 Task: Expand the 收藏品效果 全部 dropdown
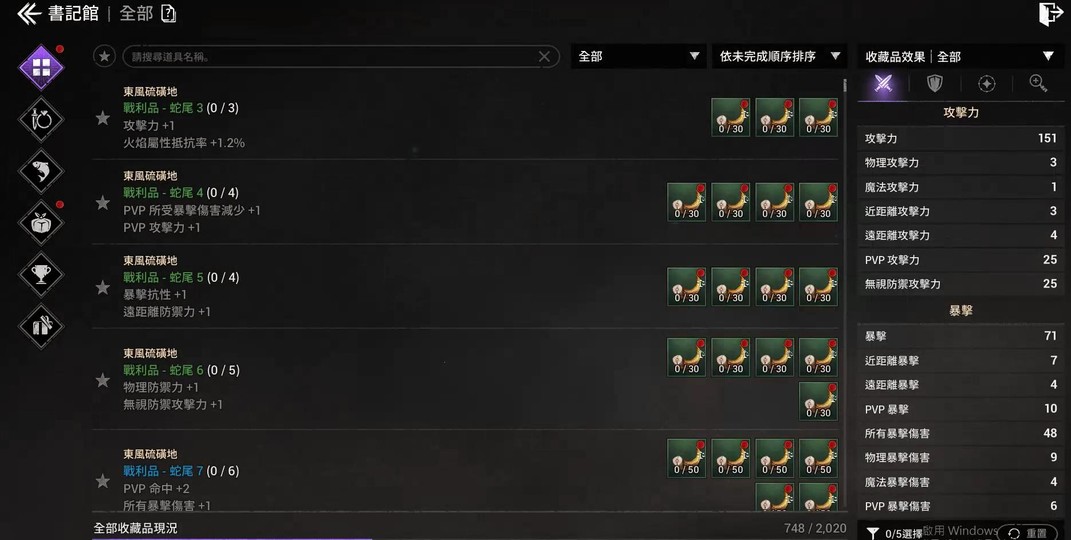point(960,57)
